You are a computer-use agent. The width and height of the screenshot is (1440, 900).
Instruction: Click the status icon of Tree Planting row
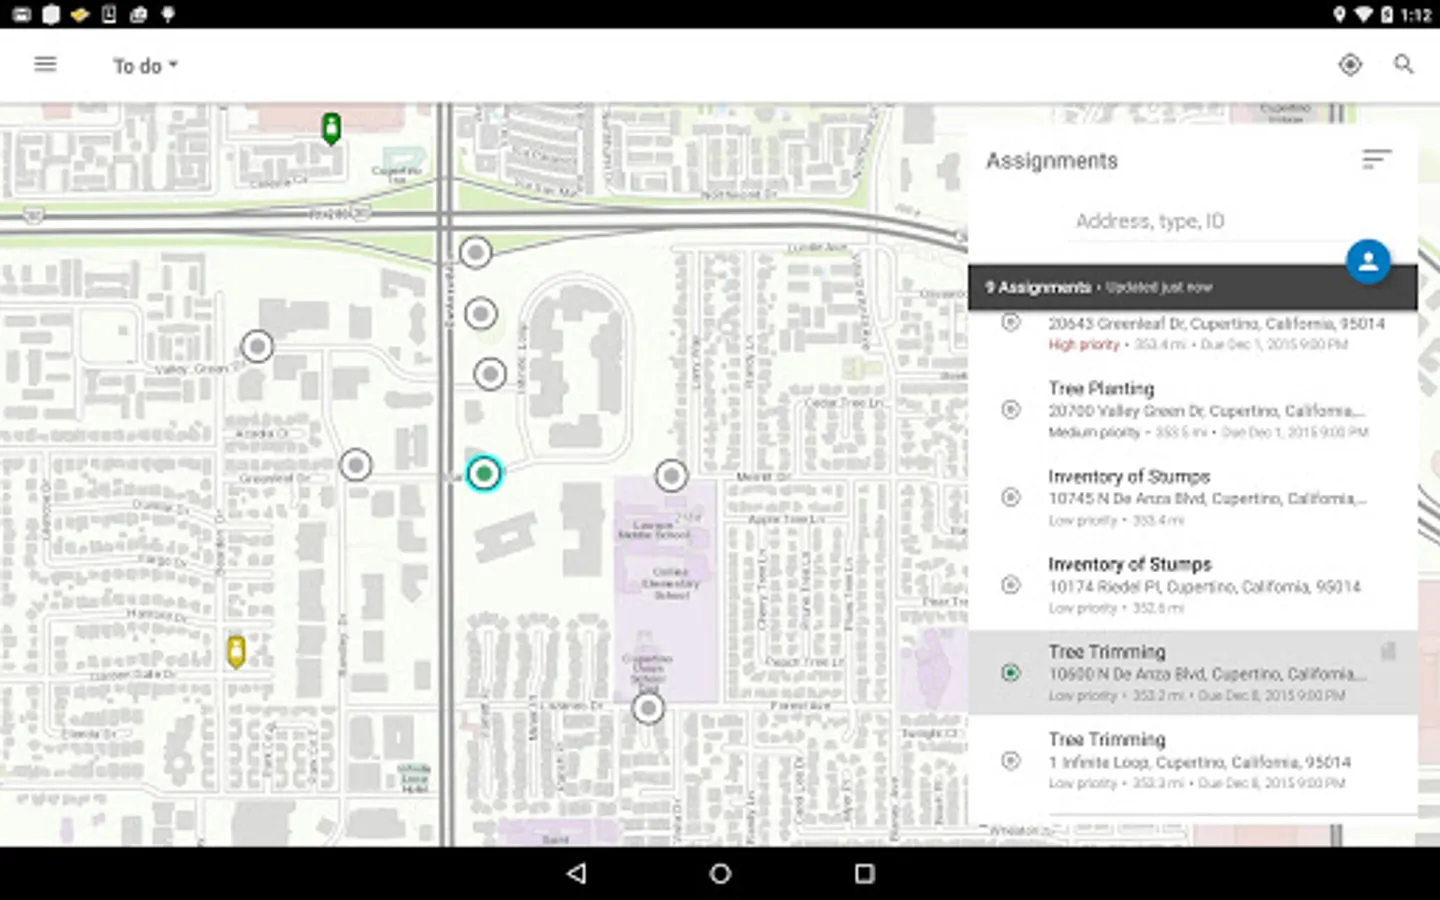(1011, 409)
